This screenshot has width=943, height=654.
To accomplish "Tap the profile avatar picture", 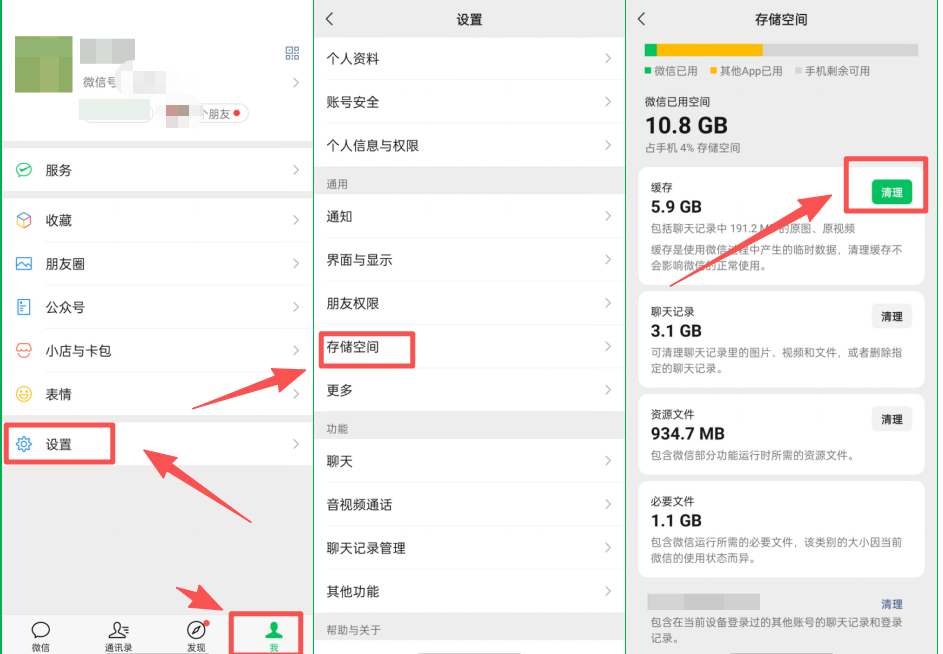I will pos(44,64).
